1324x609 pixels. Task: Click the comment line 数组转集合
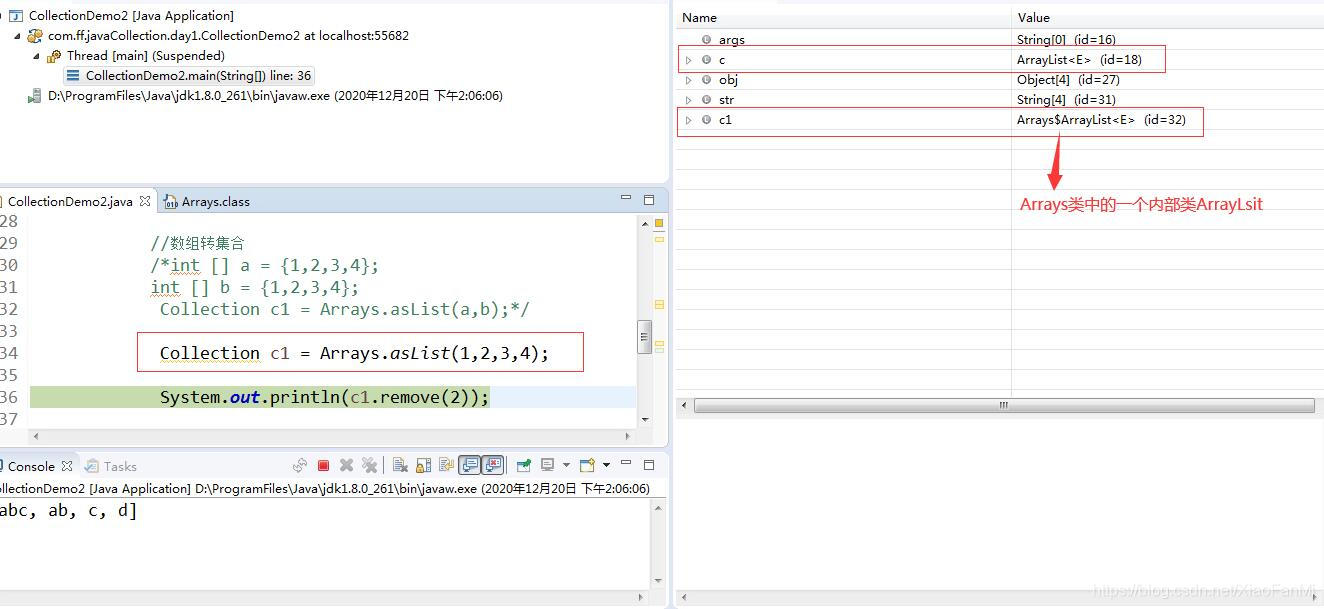click(x=197, y=243)
